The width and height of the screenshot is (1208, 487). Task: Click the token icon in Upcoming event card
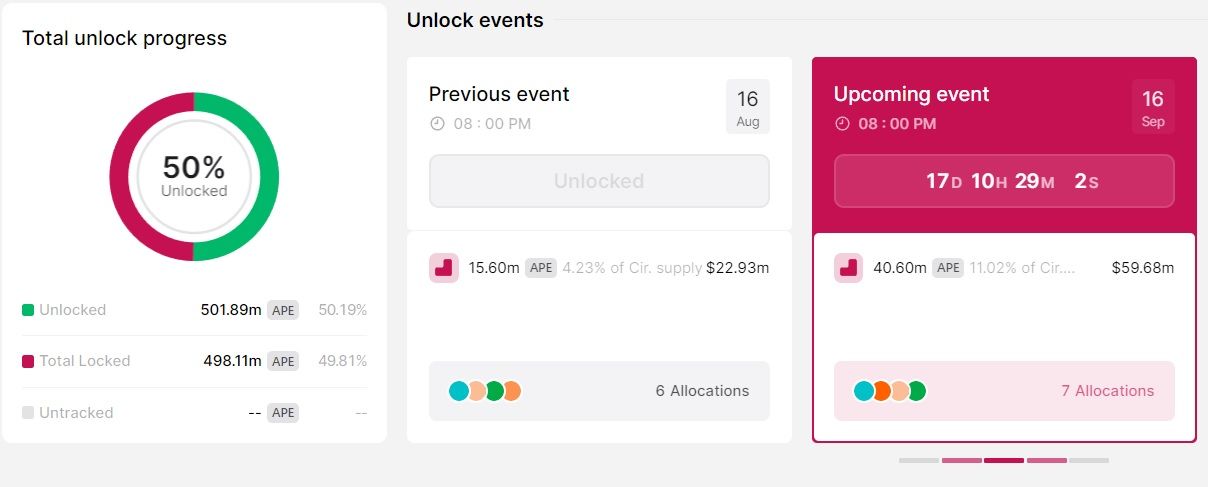coord(848,268)
